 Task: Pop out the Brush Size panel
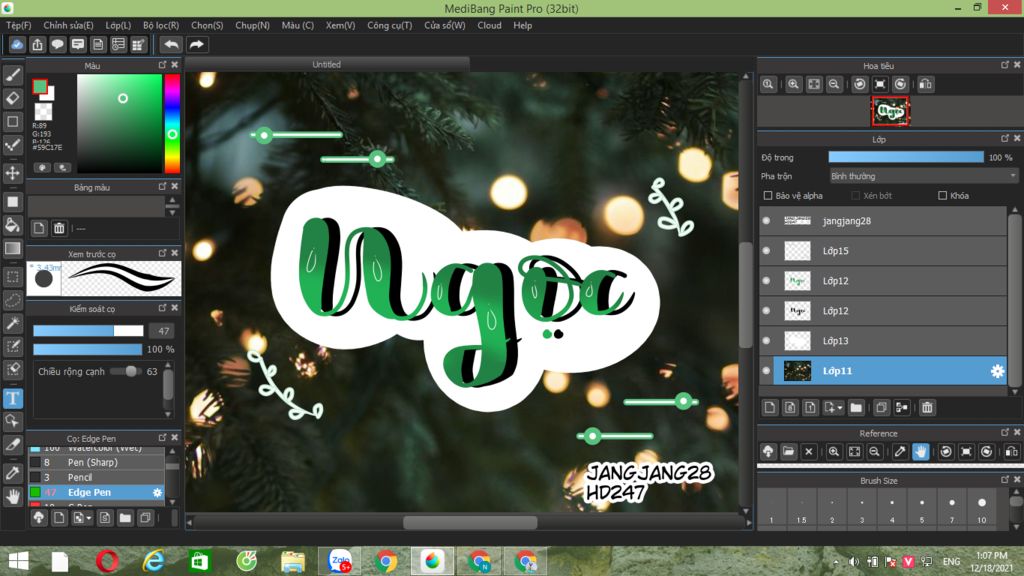pos(1005,479)
